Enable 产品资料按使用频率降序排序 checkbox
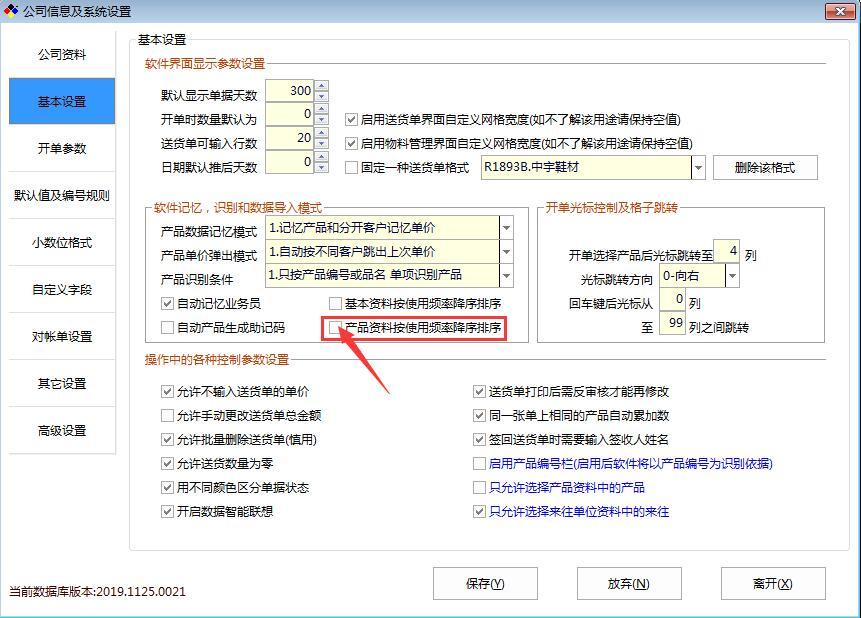861x618 pixels. [x=335, y=327]
